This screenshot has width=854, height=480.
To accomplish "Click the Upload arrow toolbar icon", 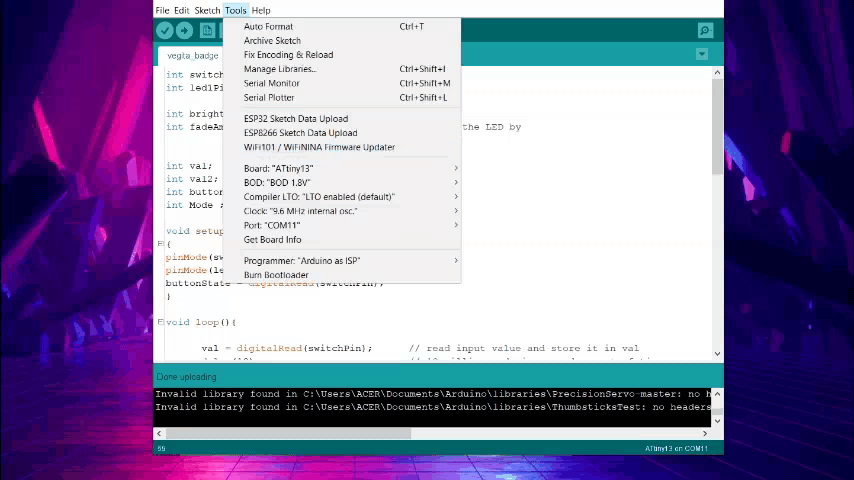I will (184, 31).
